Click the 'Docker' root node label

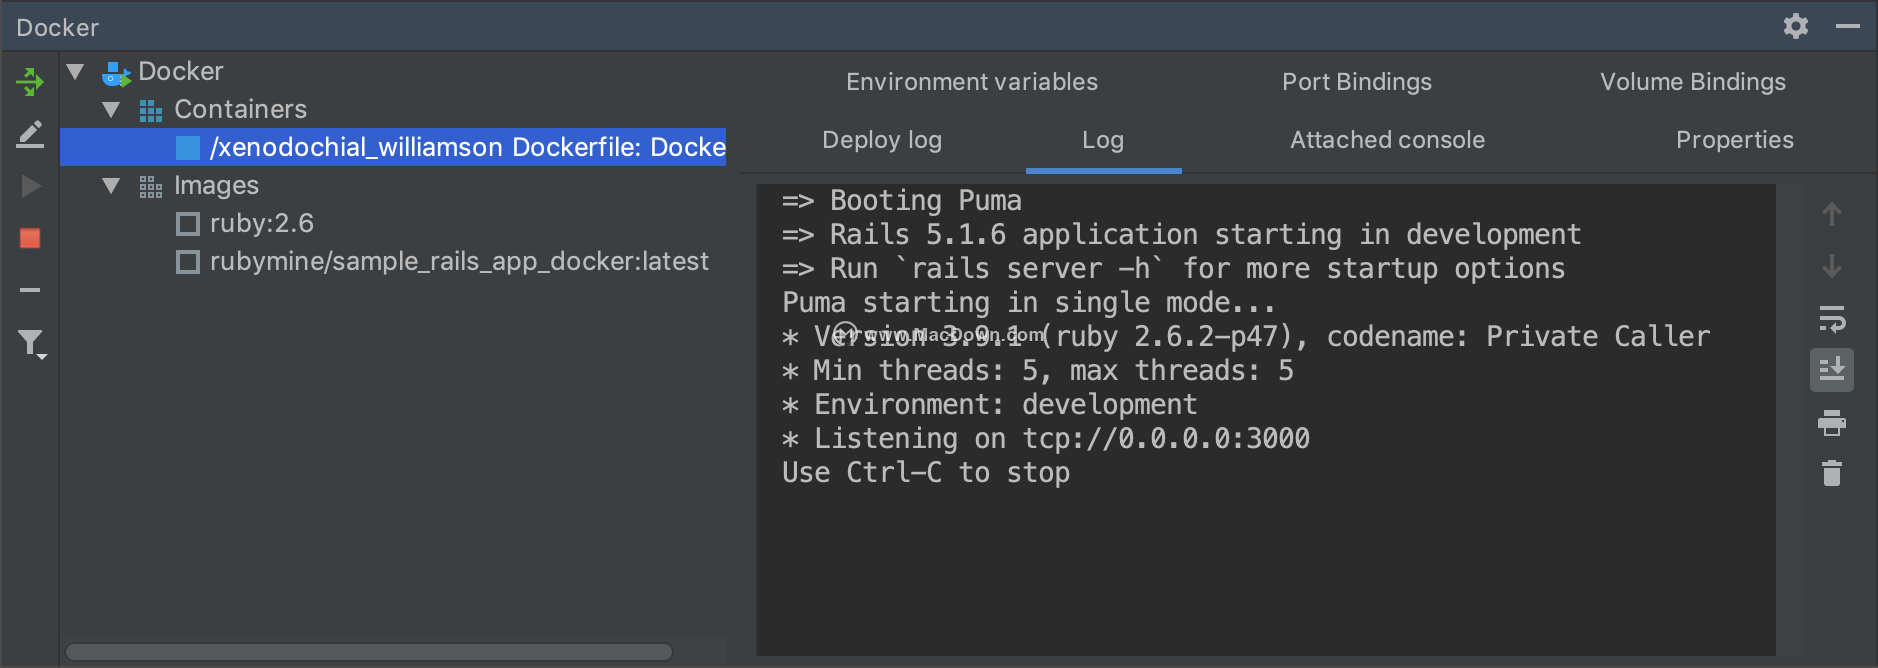[x=180, y=71]
